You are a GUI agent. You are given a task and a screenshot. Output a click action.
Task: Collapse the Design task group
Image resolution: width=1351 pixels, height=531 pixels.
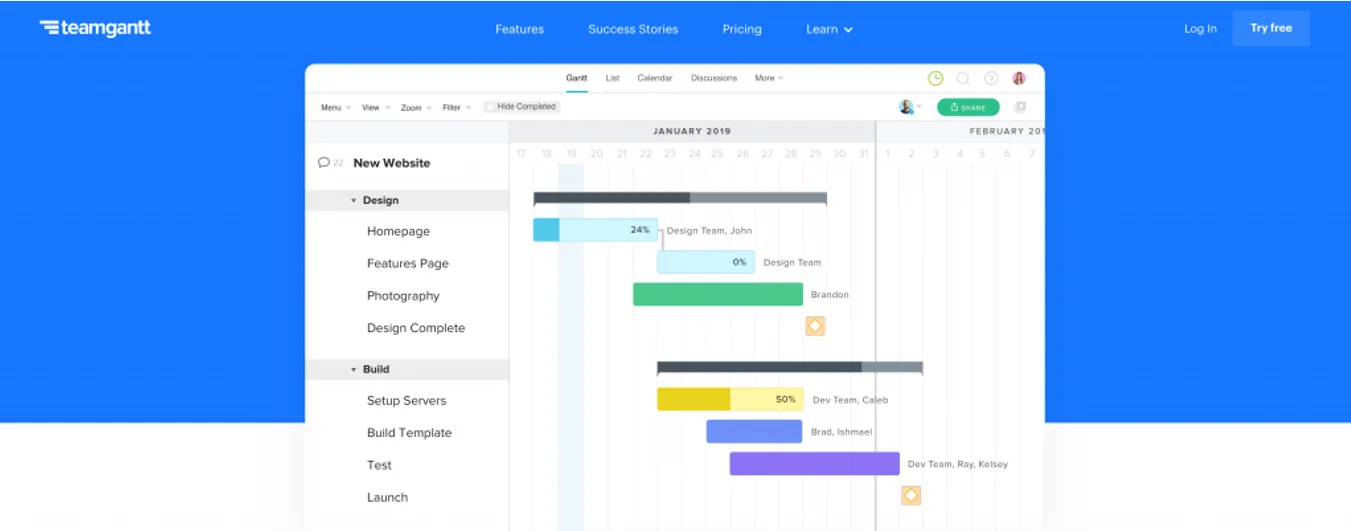(x=353, y=201)
